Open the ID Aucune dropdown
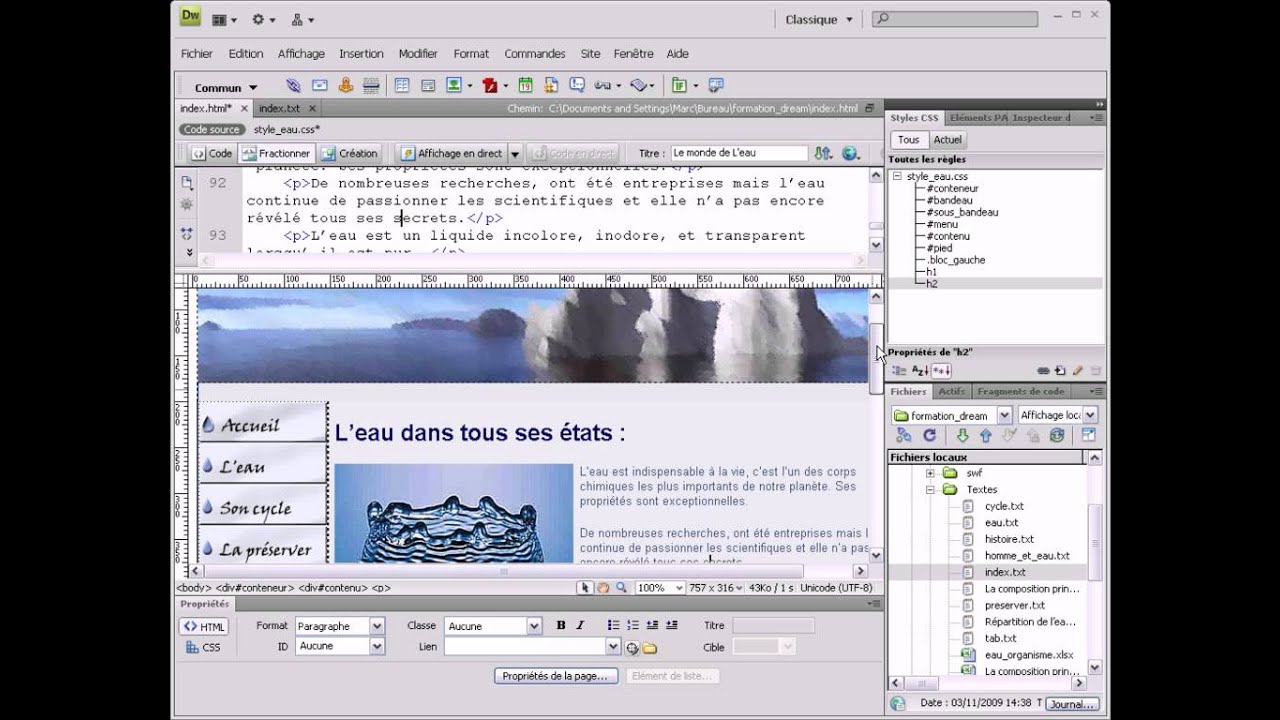This screenshot has height=720, width=1280. coord(377,646)
